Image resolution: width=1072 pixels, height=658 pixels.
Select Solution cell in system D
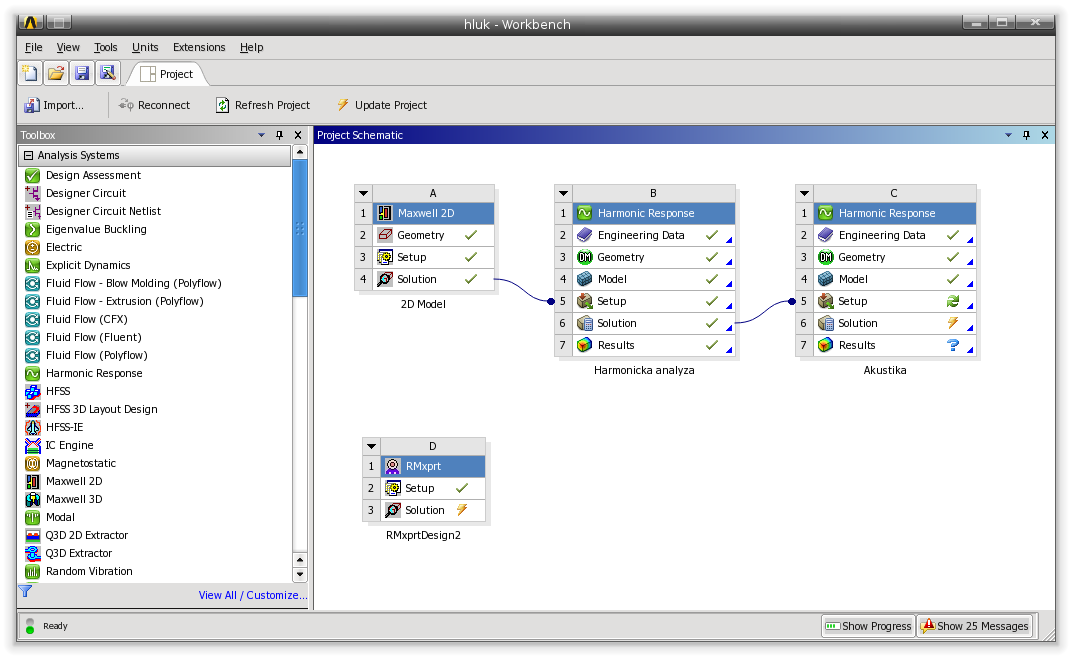pos(433,510)
